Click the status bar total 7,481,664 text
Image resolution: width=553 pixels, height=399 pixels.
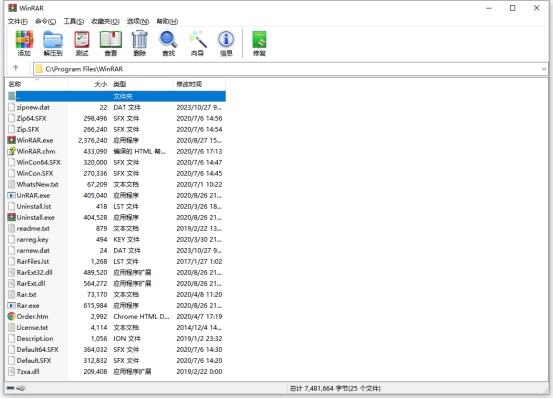pyautogui.click(x=335, y=388)
